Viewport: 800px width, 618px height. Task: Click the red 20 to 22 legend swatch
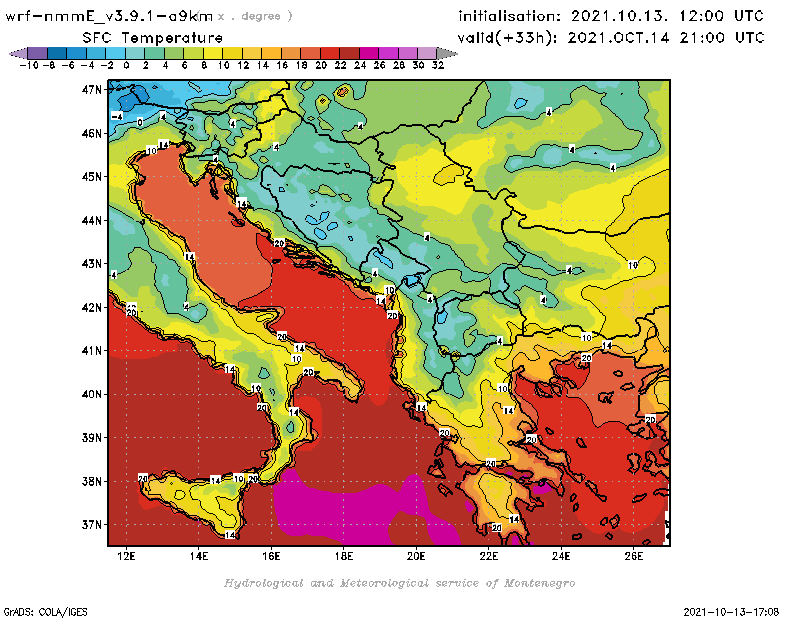point(330,53)
